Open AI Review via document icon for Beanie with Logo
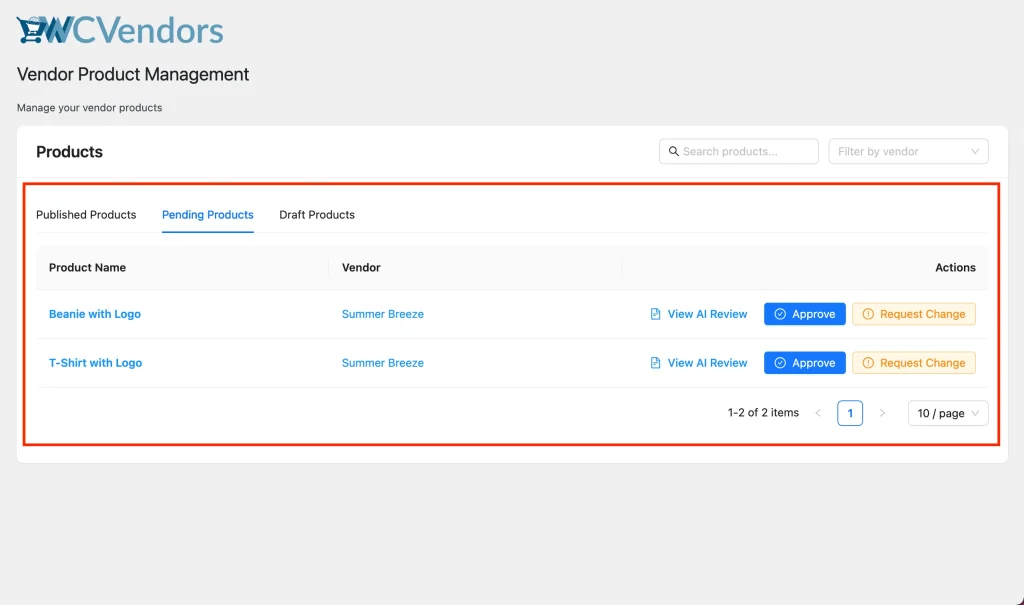The width and height of the screenshot is (1024, 605). coord(656,313)
